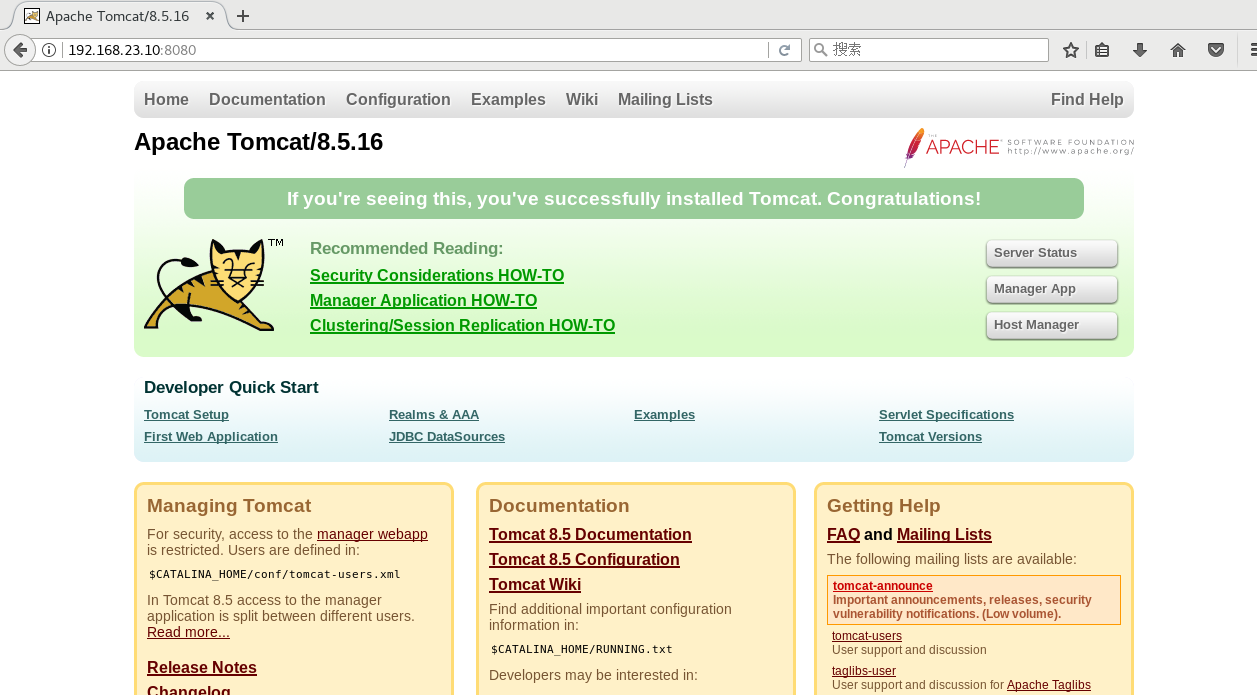Click the Developer Quick Start heading
This screenshot has height=695, width=1257.
[x=231, y=388]
